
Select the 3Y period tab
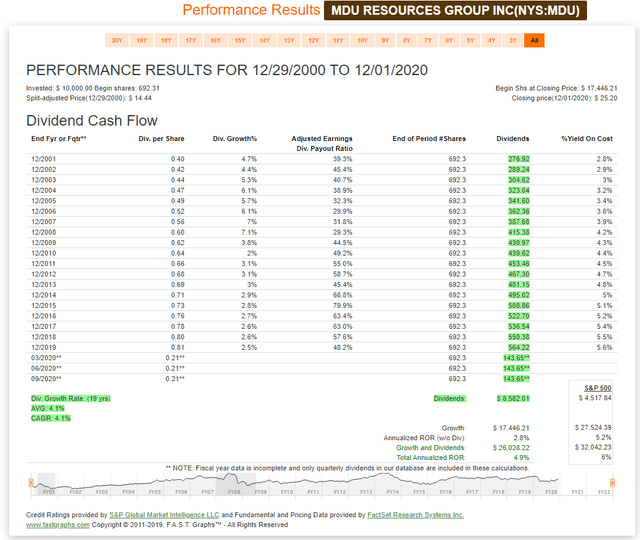click(x=513, y=40)
